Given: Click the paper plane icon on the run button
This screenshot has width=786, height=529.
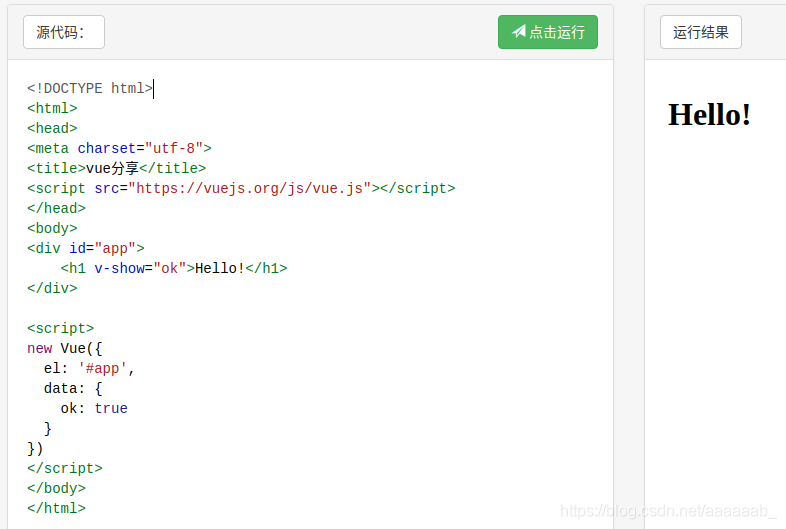Looking at the screenshot, I should pyautogui.click(x=518, y=32).
